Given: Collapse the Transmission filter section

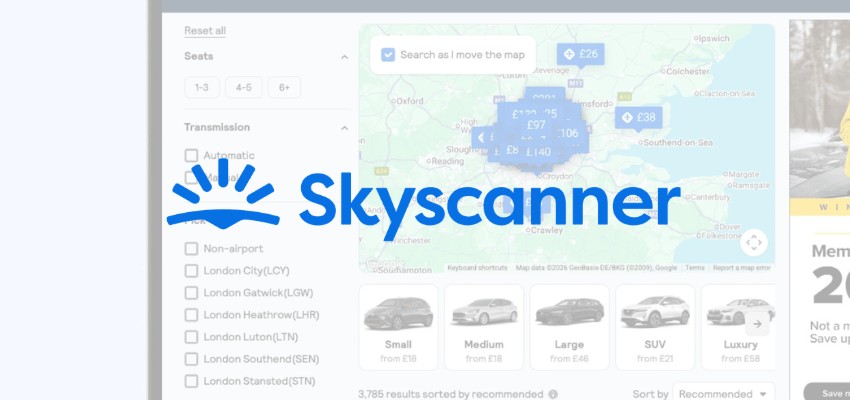Looking at the screenshot, I should [344, 128].
